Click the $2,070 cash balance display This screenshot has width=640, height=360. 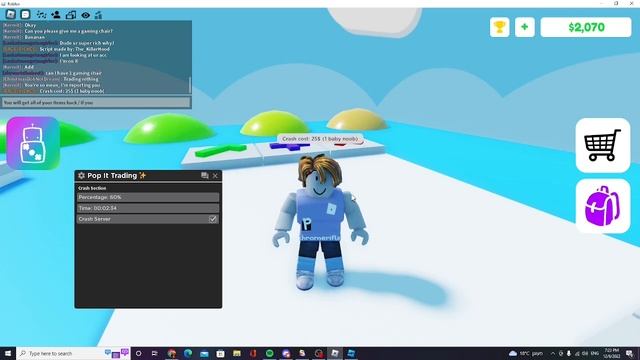(586, 27)
